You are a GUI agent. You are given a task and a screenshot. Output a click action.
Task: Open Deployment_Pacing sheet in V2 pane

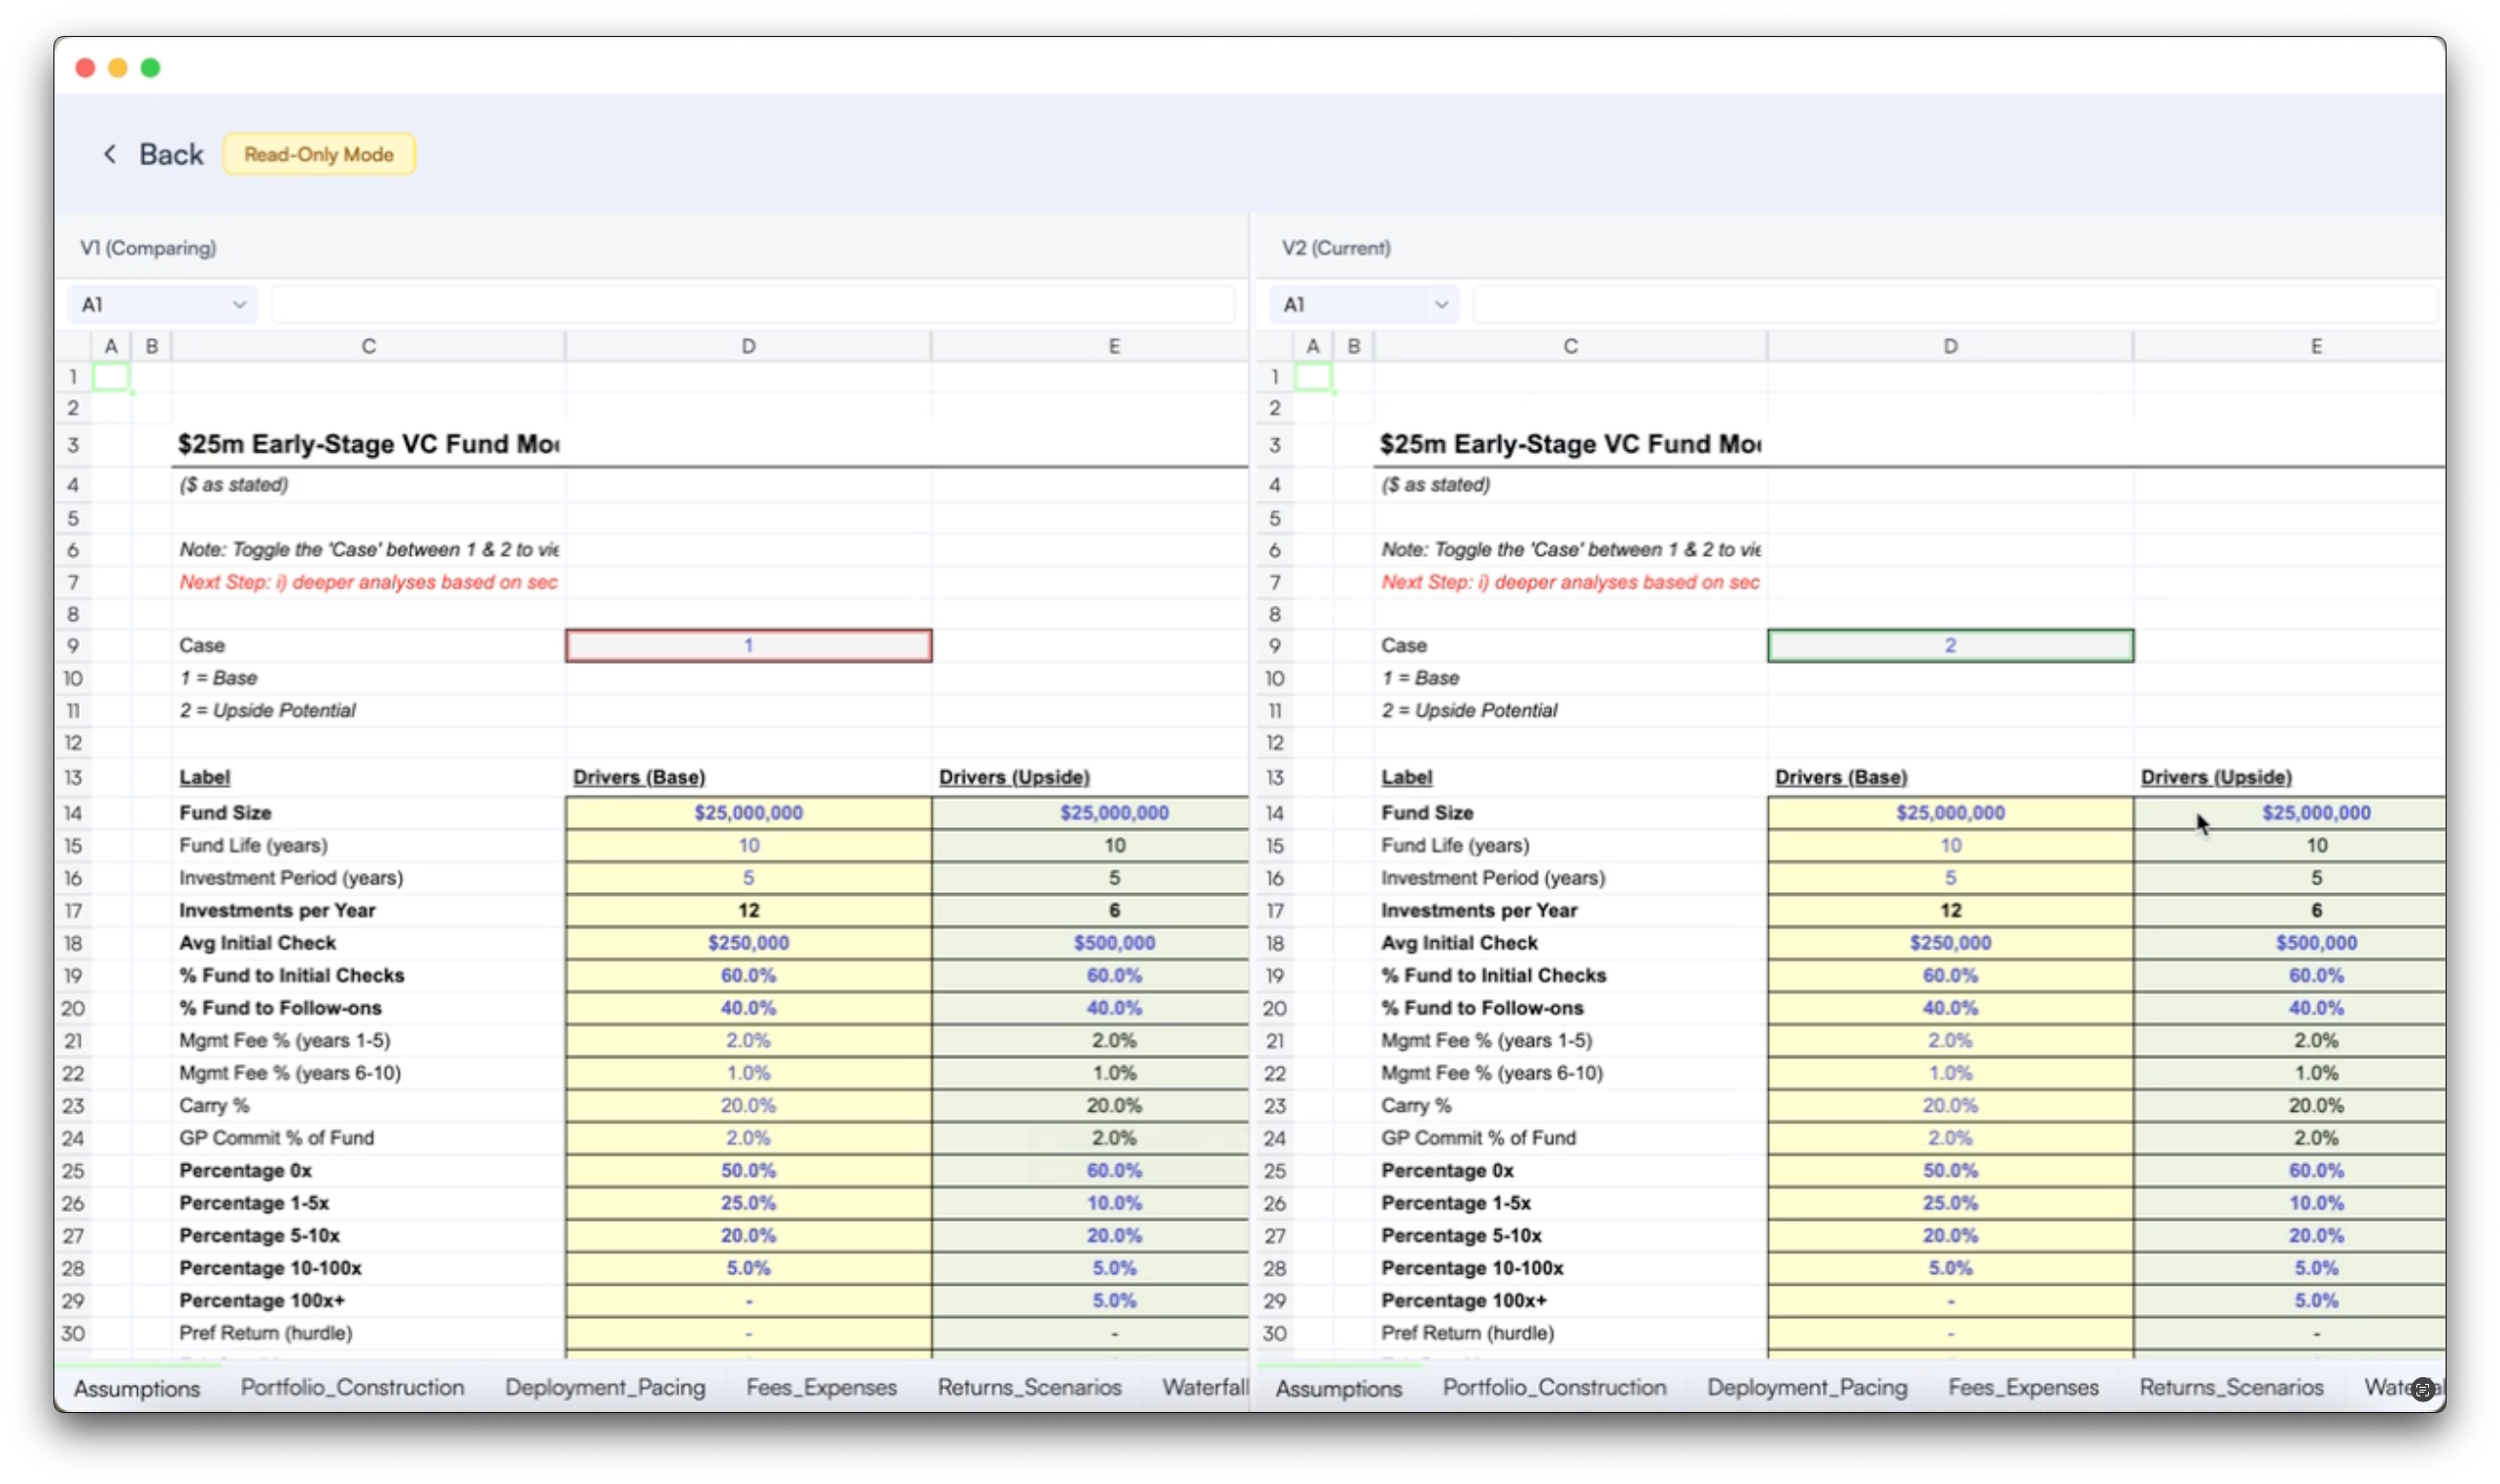pyautogui.click(x=1807, y=1387)
